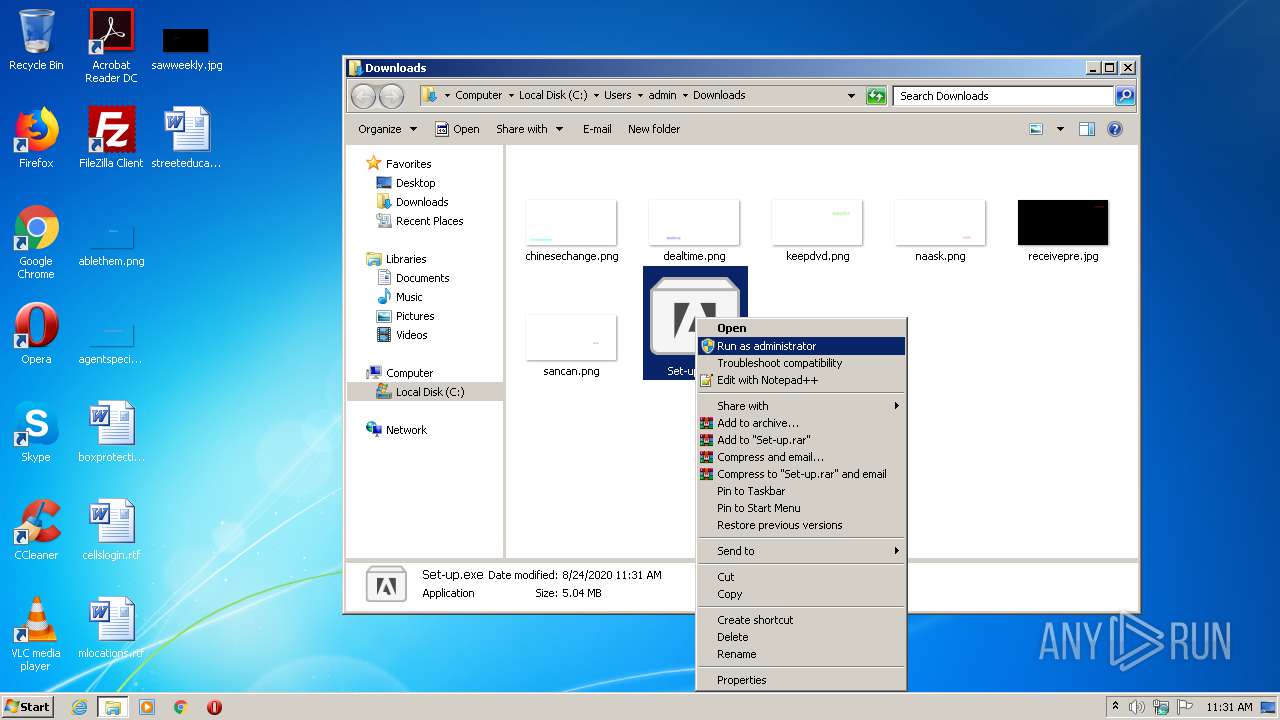Click the Users breadcrumb in address bar
The image size is (1280, 720).
(617, 96)
